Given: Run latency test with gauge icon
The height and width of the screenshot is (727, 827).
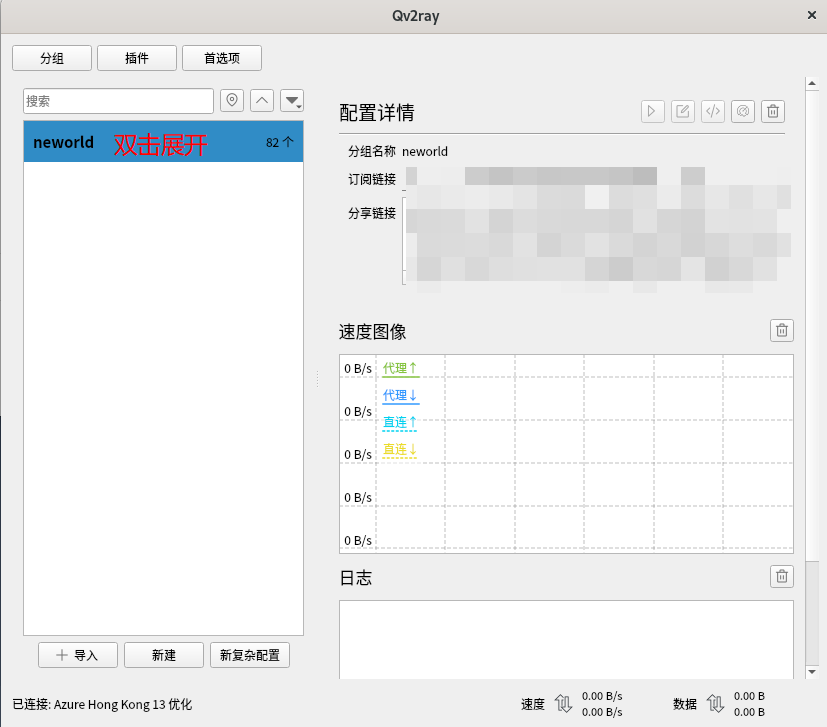Looking at the screenshot, I should click(743, 111).
